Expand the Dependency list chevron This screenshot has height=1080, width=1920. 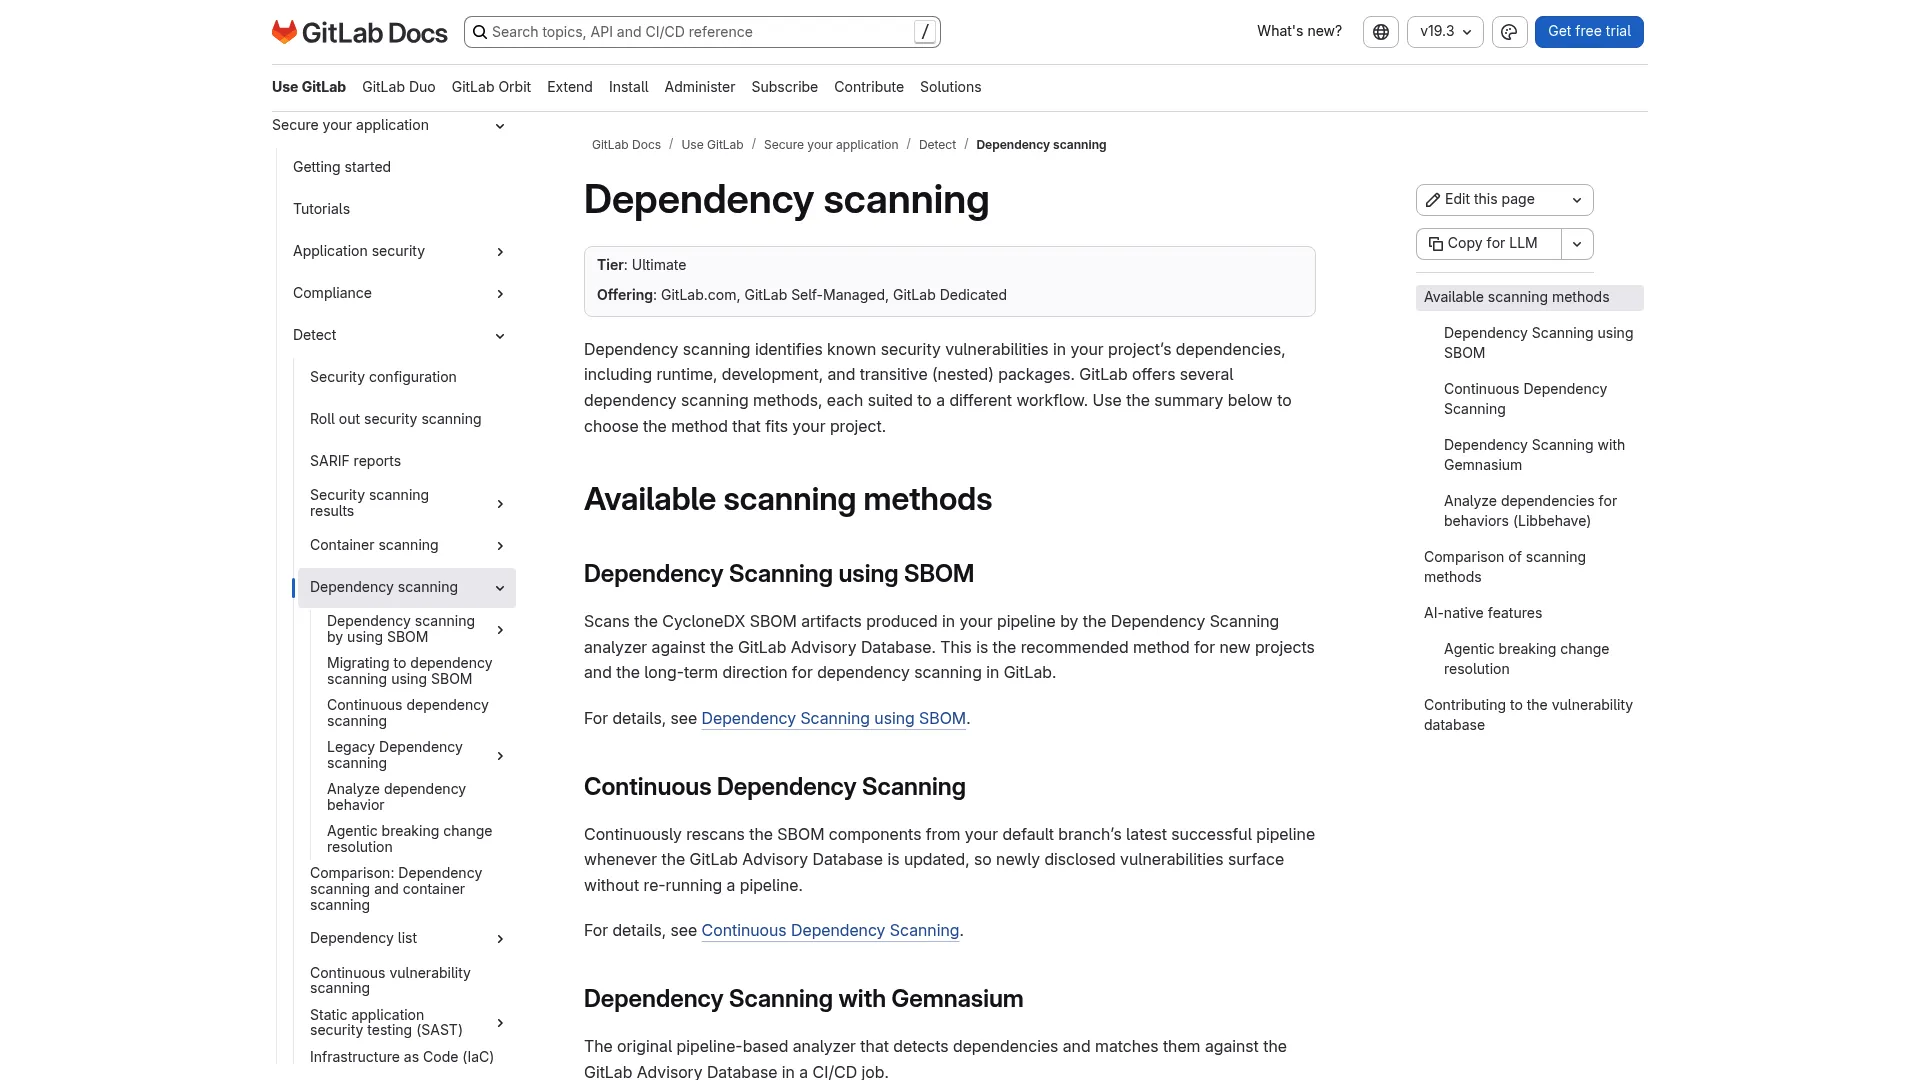[x=500, y=939]
